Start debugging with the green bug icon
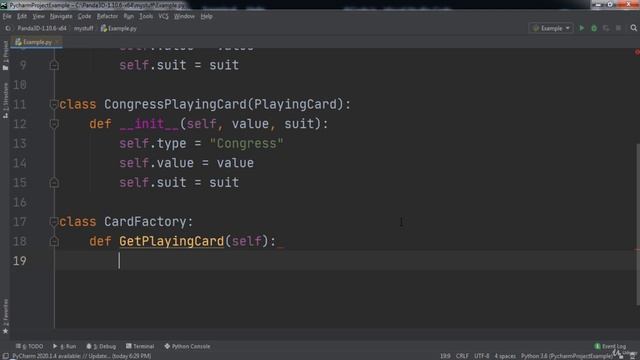Viewport: 640px width, 360px height. pos(594,28)
